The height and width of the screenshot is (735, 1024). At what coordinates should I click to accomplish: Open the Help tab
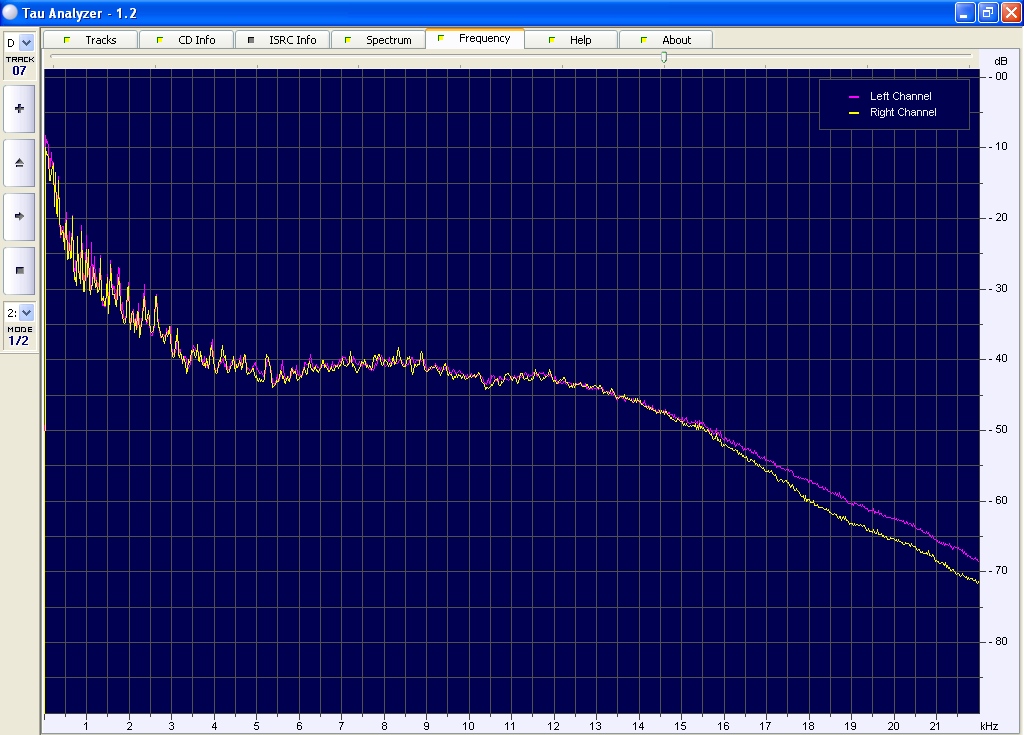(x=571, y=40)
